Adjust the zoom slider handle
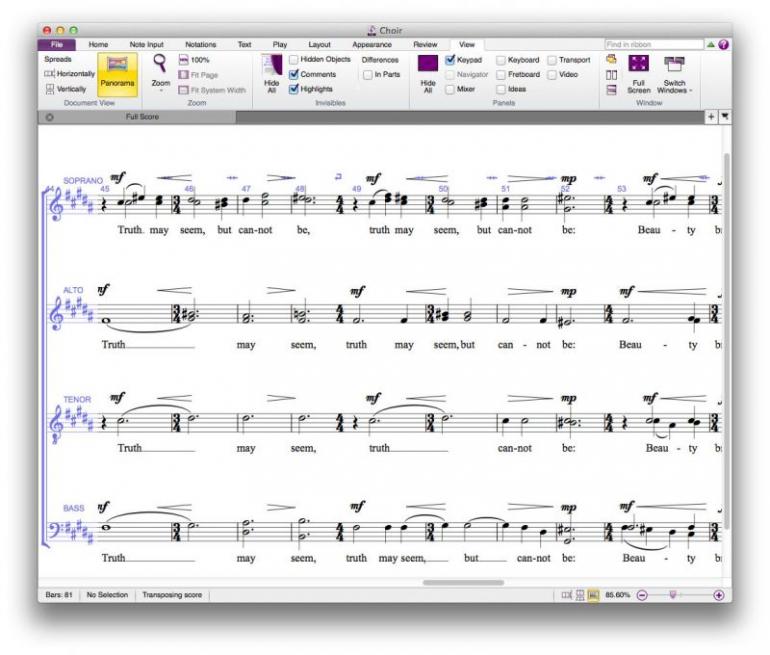770x655 pixels. pyautogui.click(x=673, y=595)
